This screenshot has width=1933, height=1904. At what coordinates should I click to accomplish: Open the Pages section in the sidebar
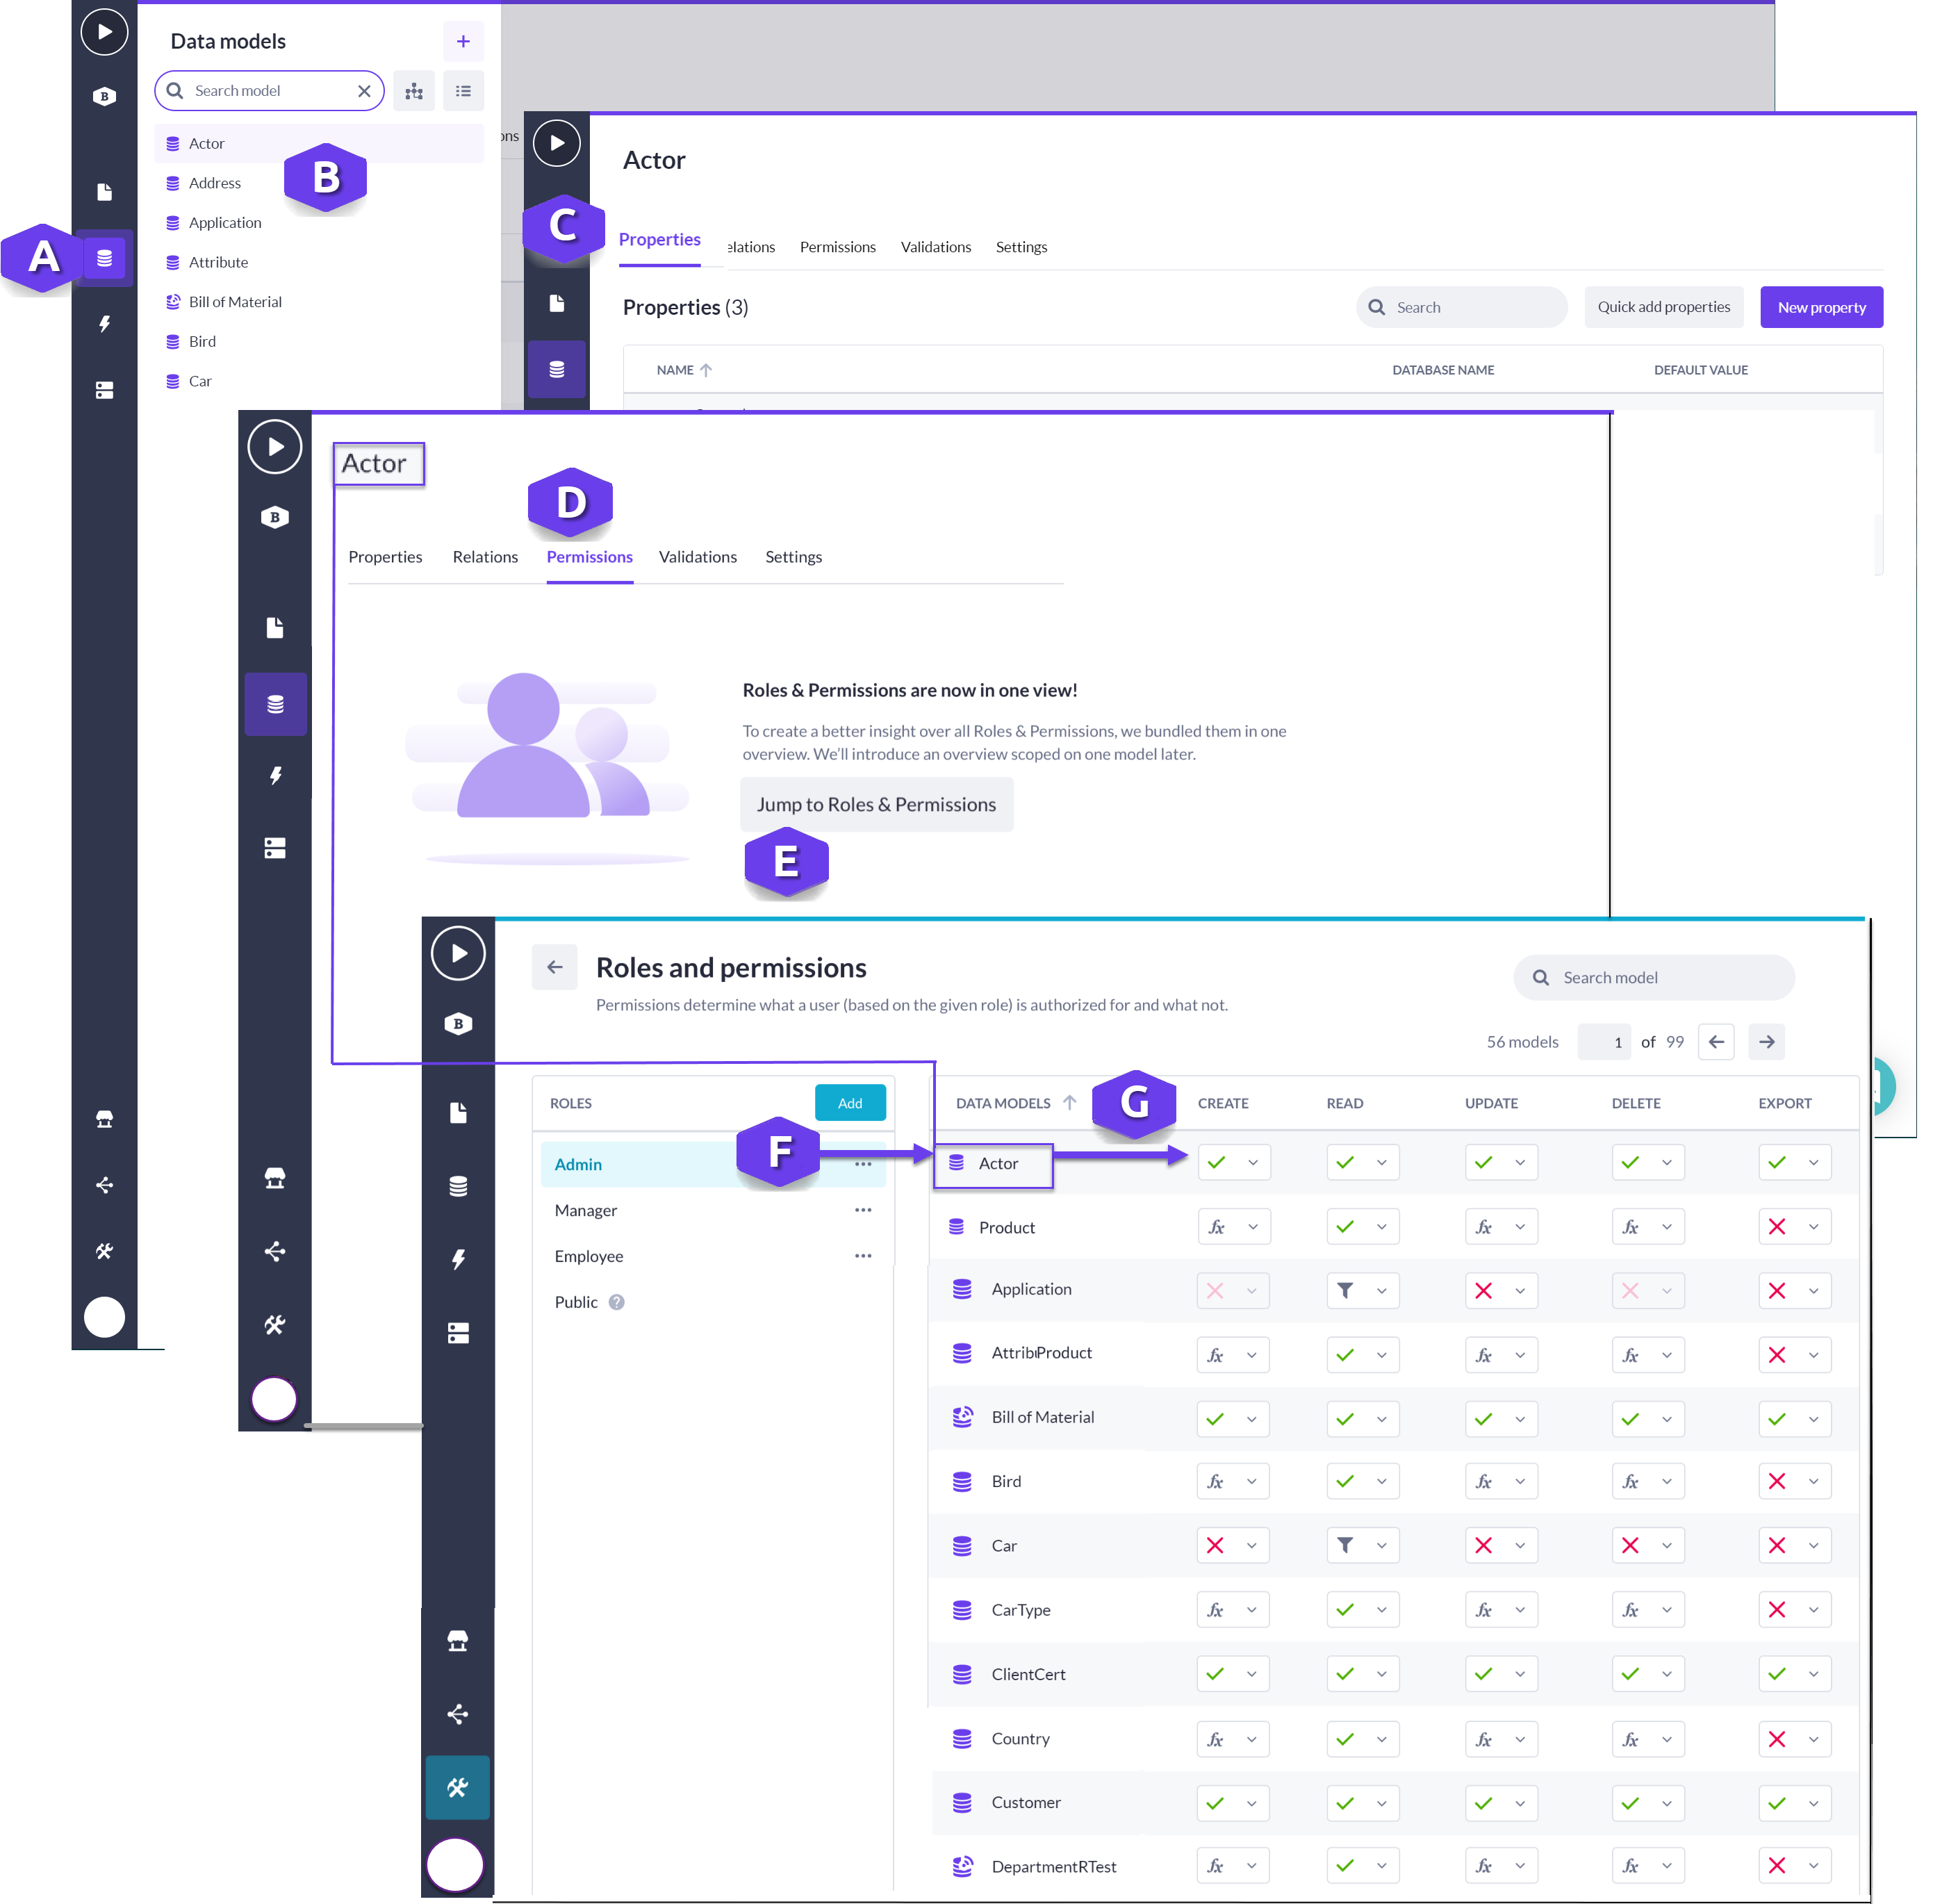pos(105,191)
